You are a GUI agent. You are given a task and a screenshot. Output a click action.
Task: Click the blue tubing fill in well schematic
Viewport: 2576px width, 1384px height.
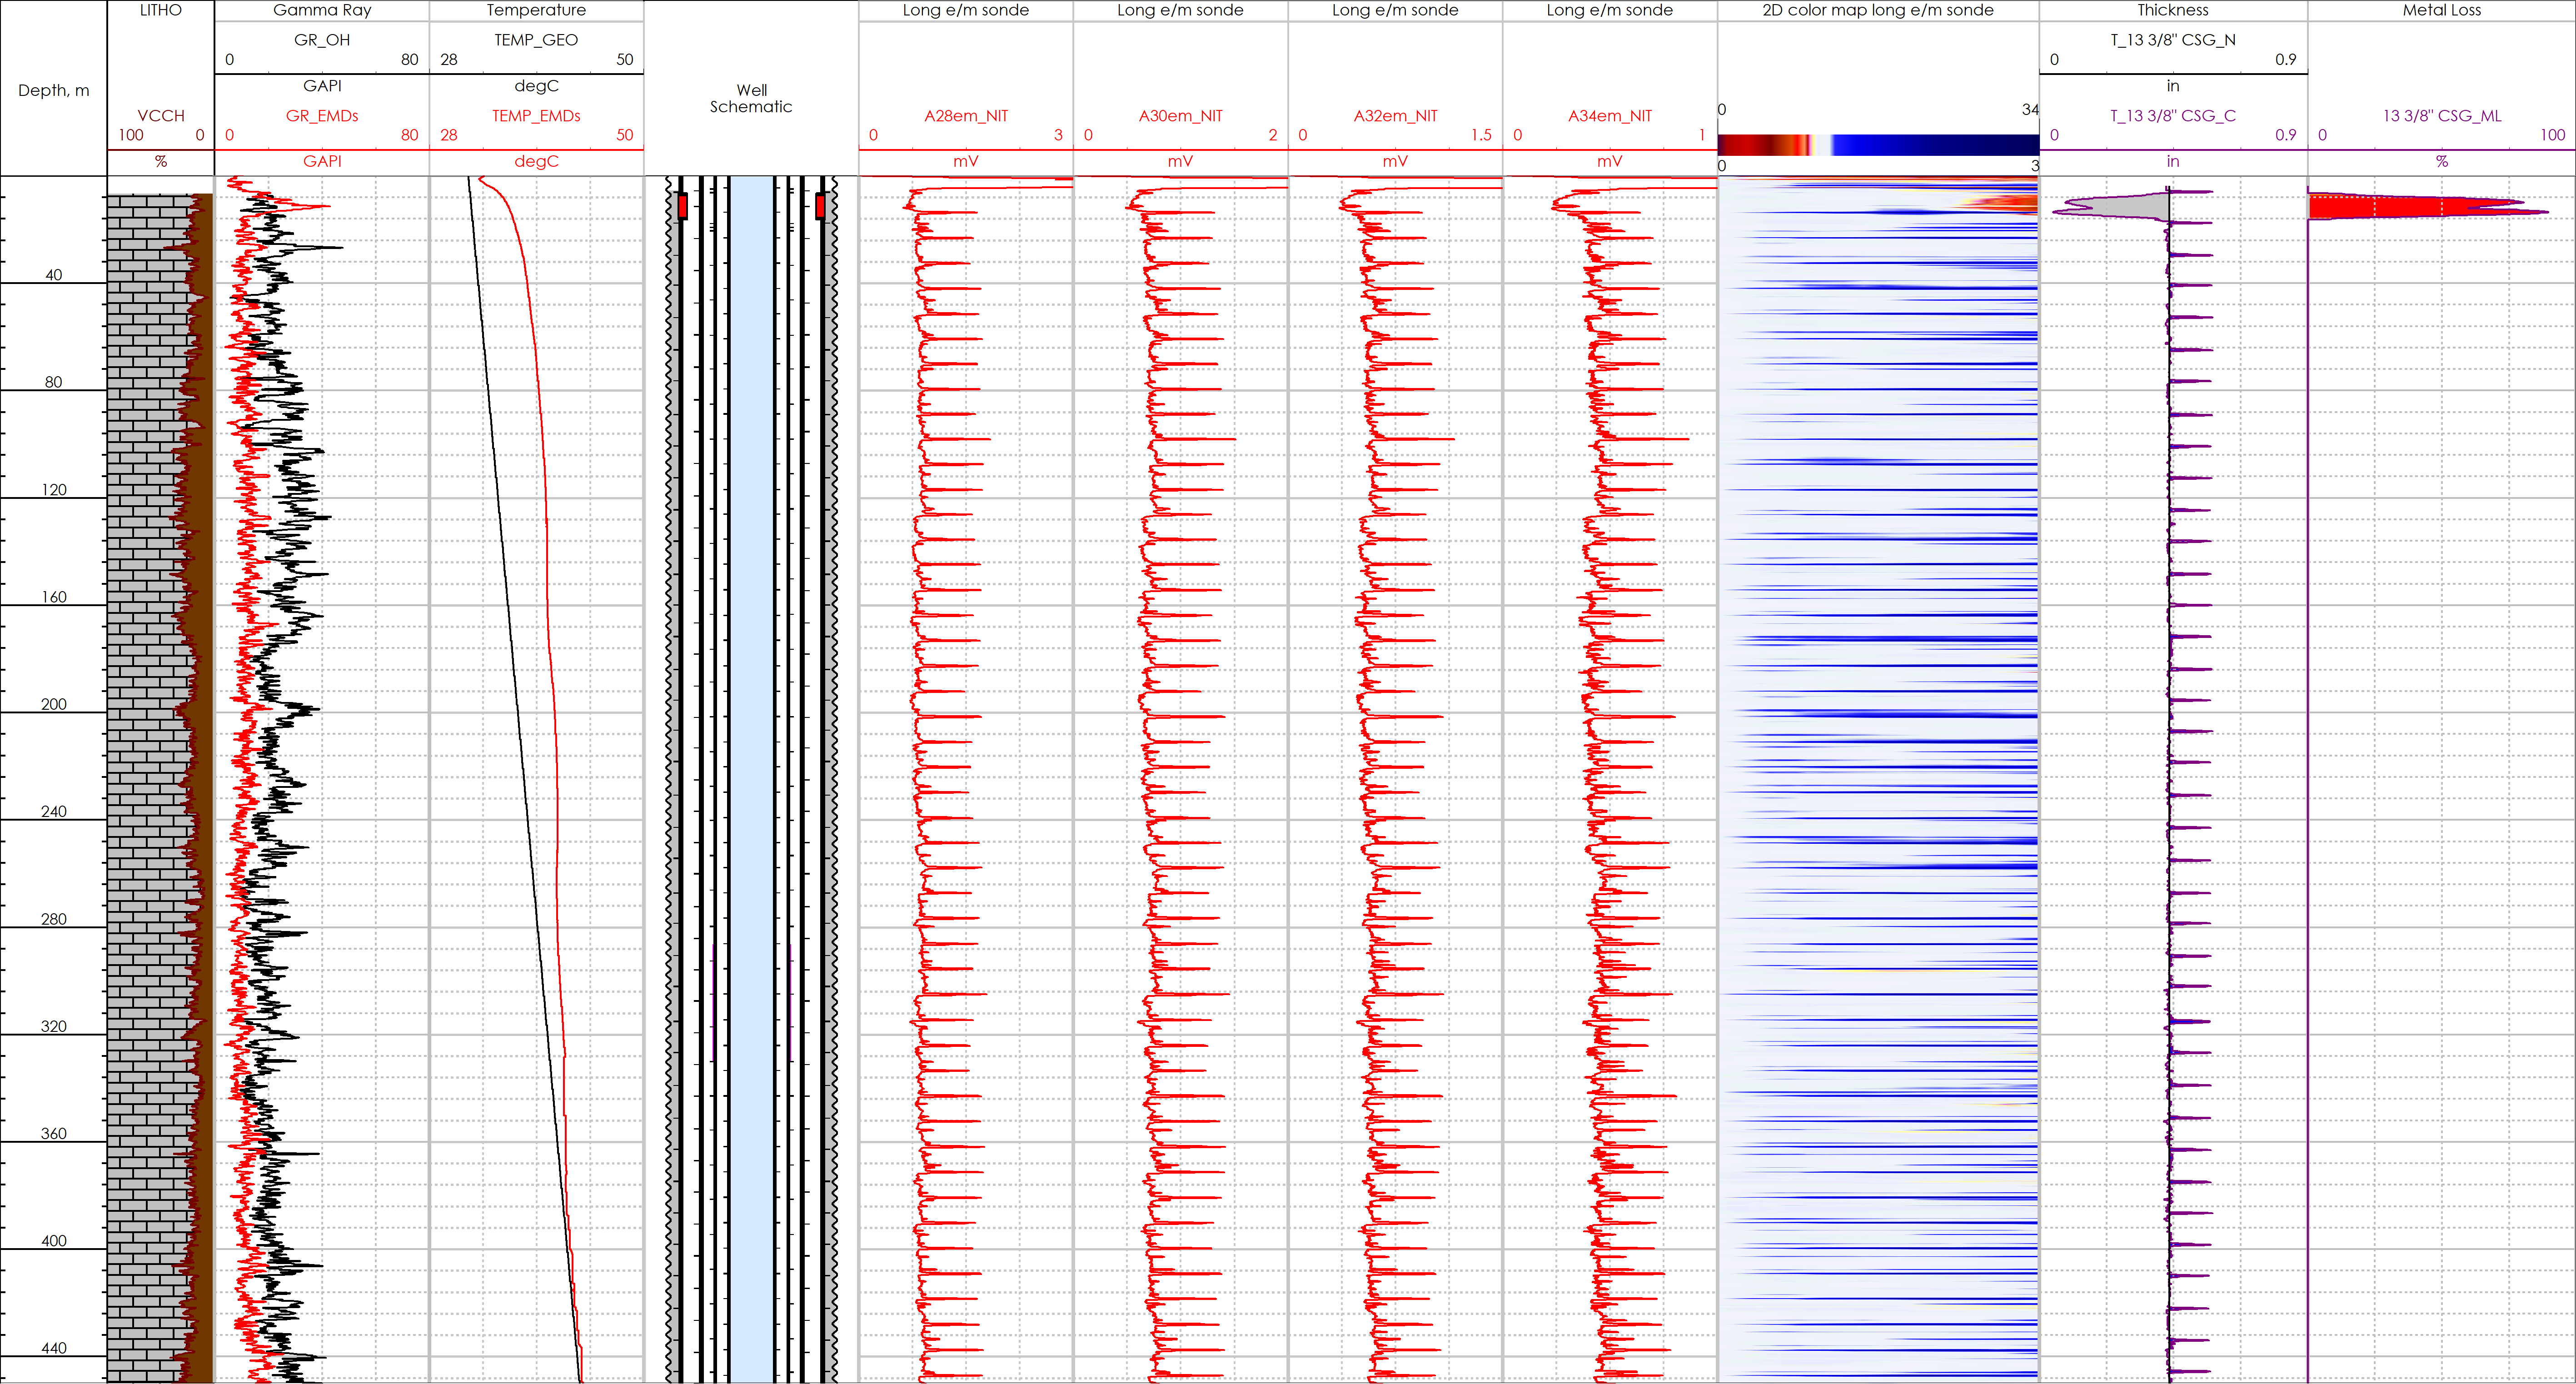pos(751,700)
